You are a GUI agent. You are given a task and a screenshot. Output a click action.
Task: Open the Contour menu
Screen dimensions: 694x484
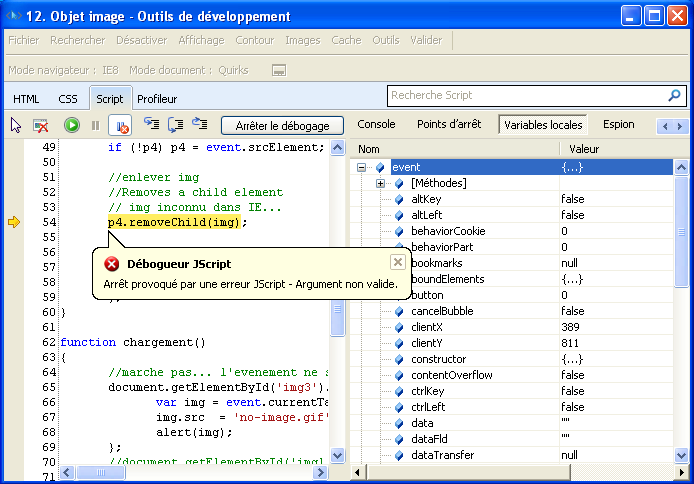point(254,40)
